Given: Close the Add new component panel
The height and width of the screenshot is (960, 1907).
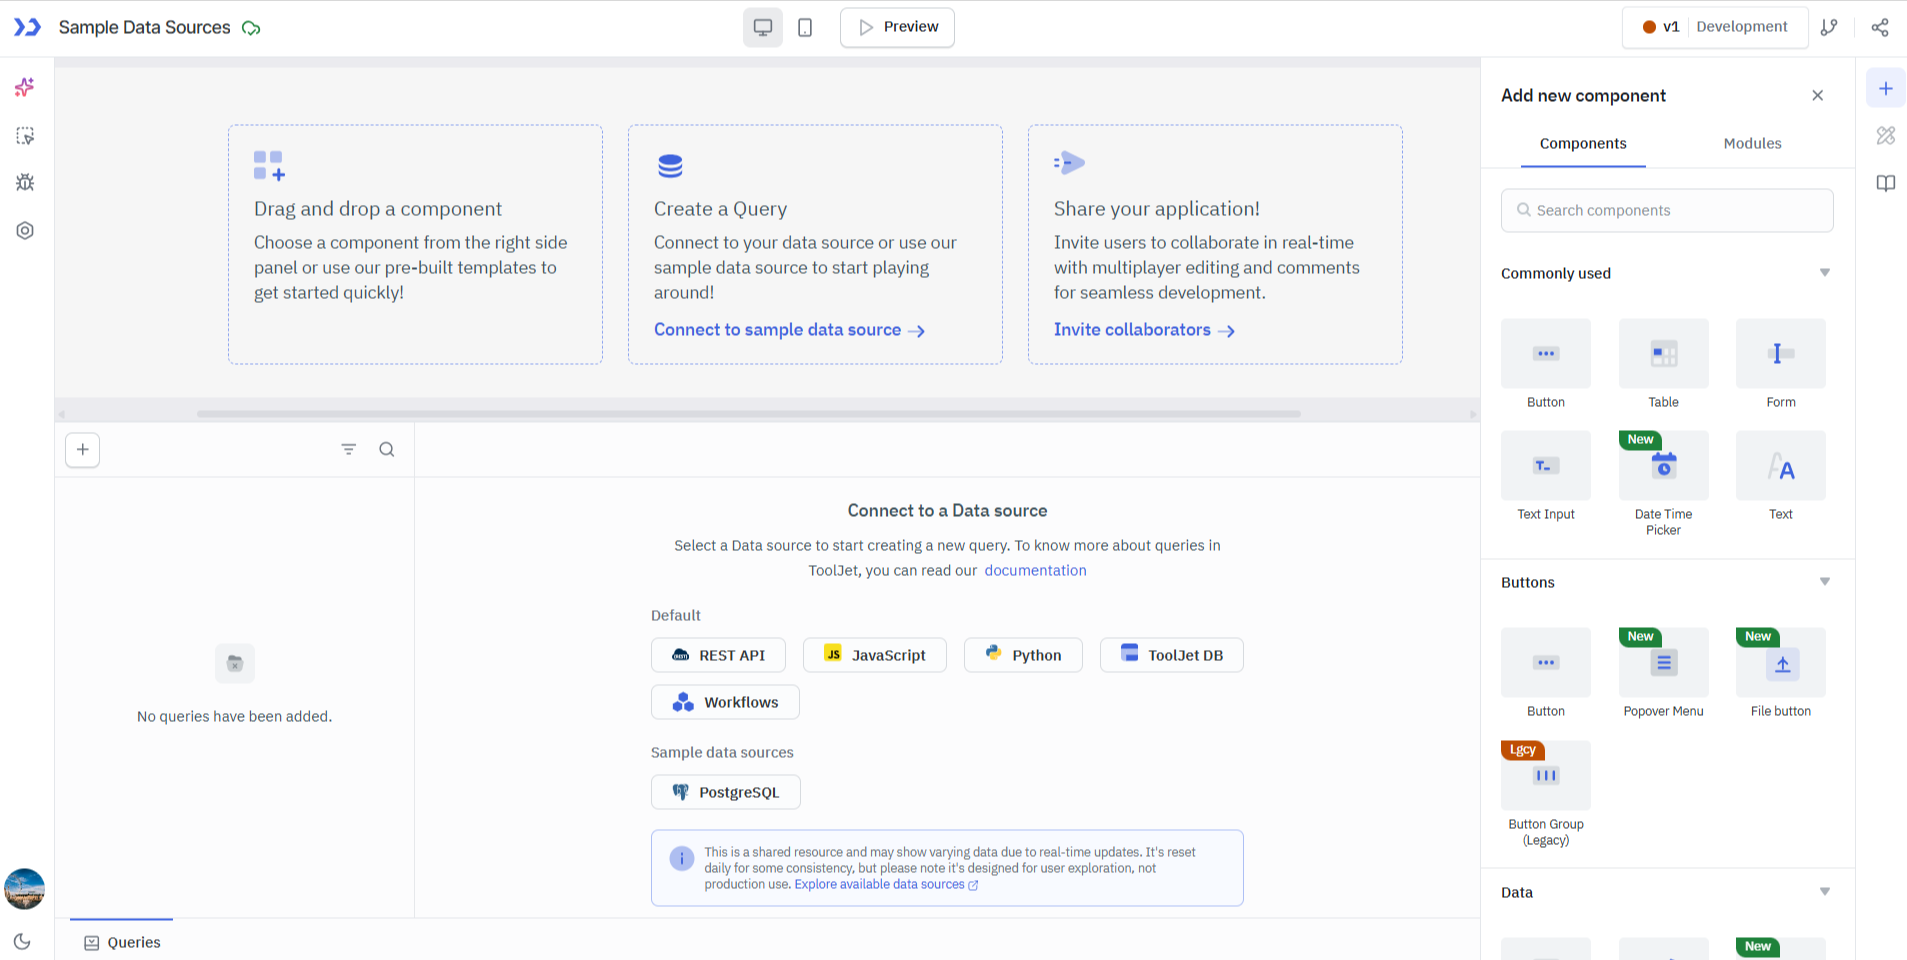Looking at the screenshot, I should [1818, 95].
